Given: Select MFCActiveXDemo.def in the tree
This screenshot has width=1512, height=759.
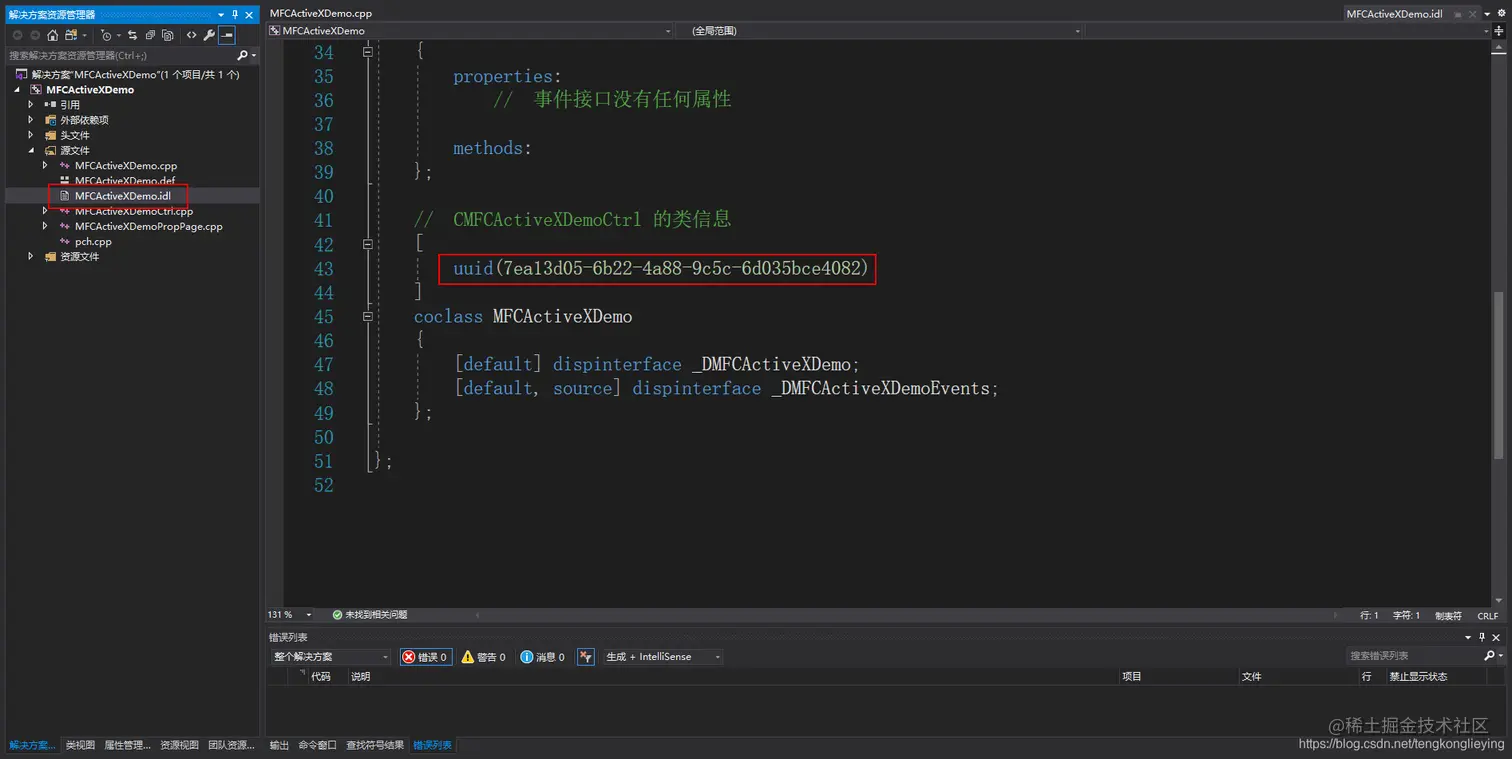Looking at the screenshot, I should click(125, 181).
